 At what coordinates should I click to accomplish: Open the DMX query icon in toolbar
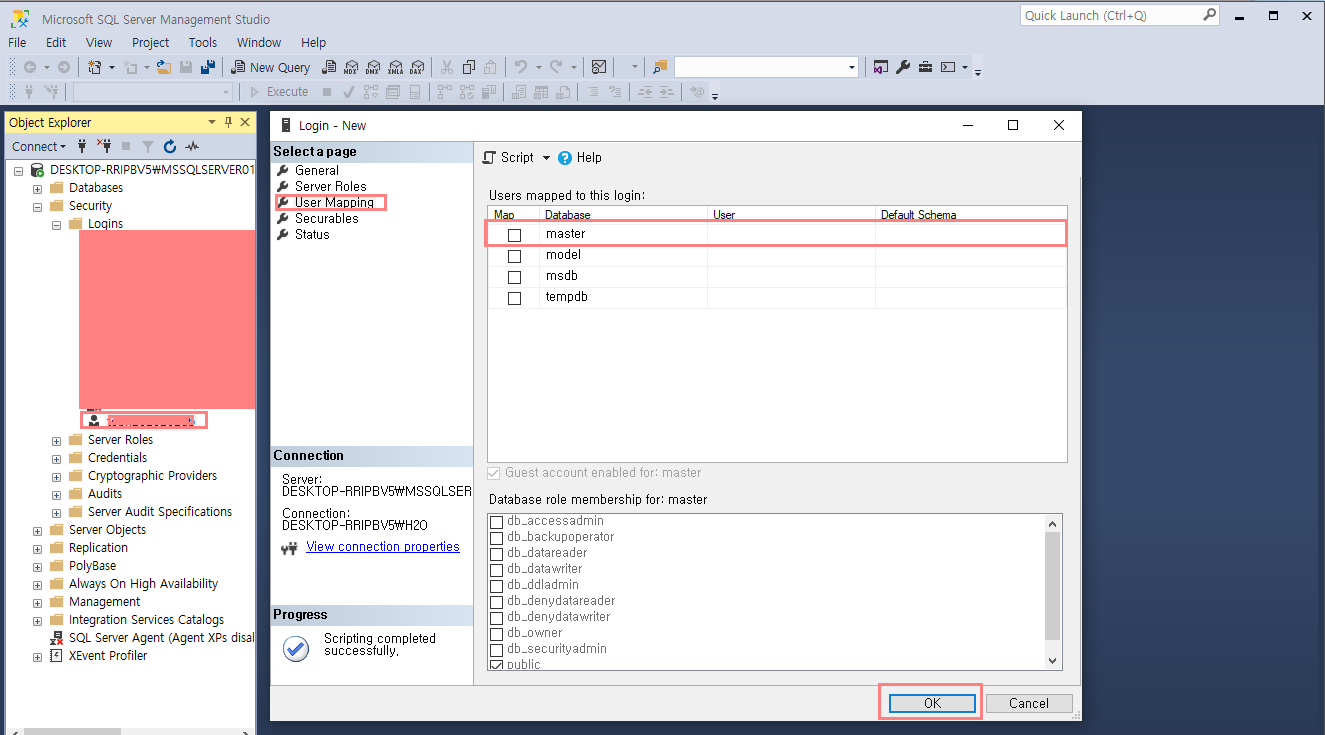click(x=373, y=67)
